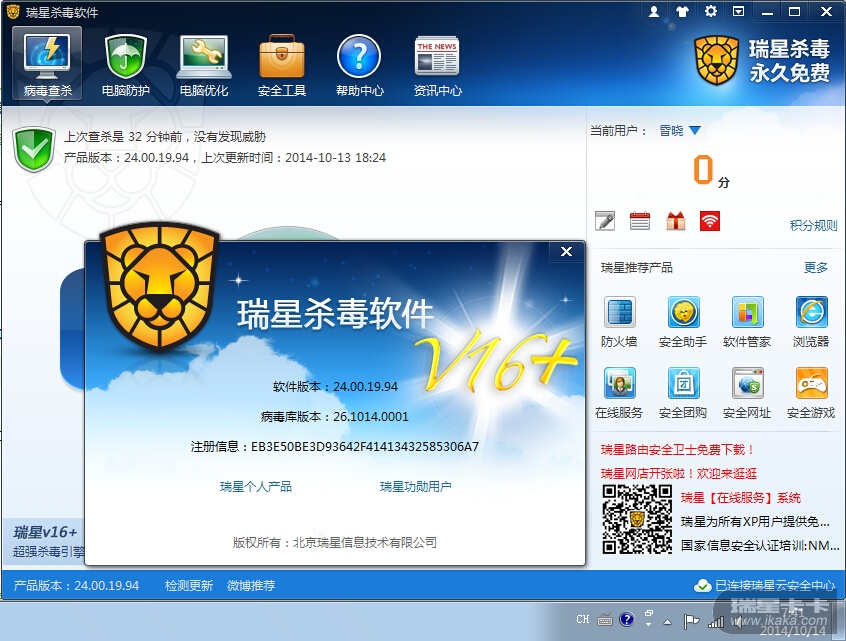
Task: Open the 安全工具 toolbox tab
Action: tap(282, 64)
